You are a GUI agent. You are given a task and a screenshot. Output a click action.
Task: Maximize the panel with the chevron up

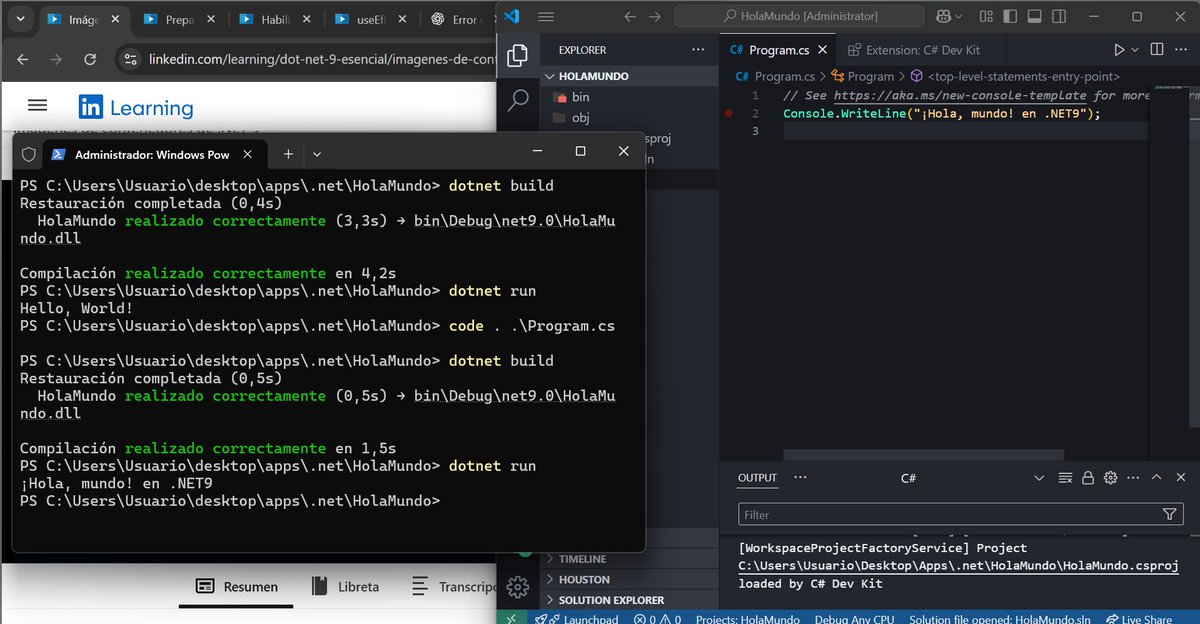[1156, 478]
